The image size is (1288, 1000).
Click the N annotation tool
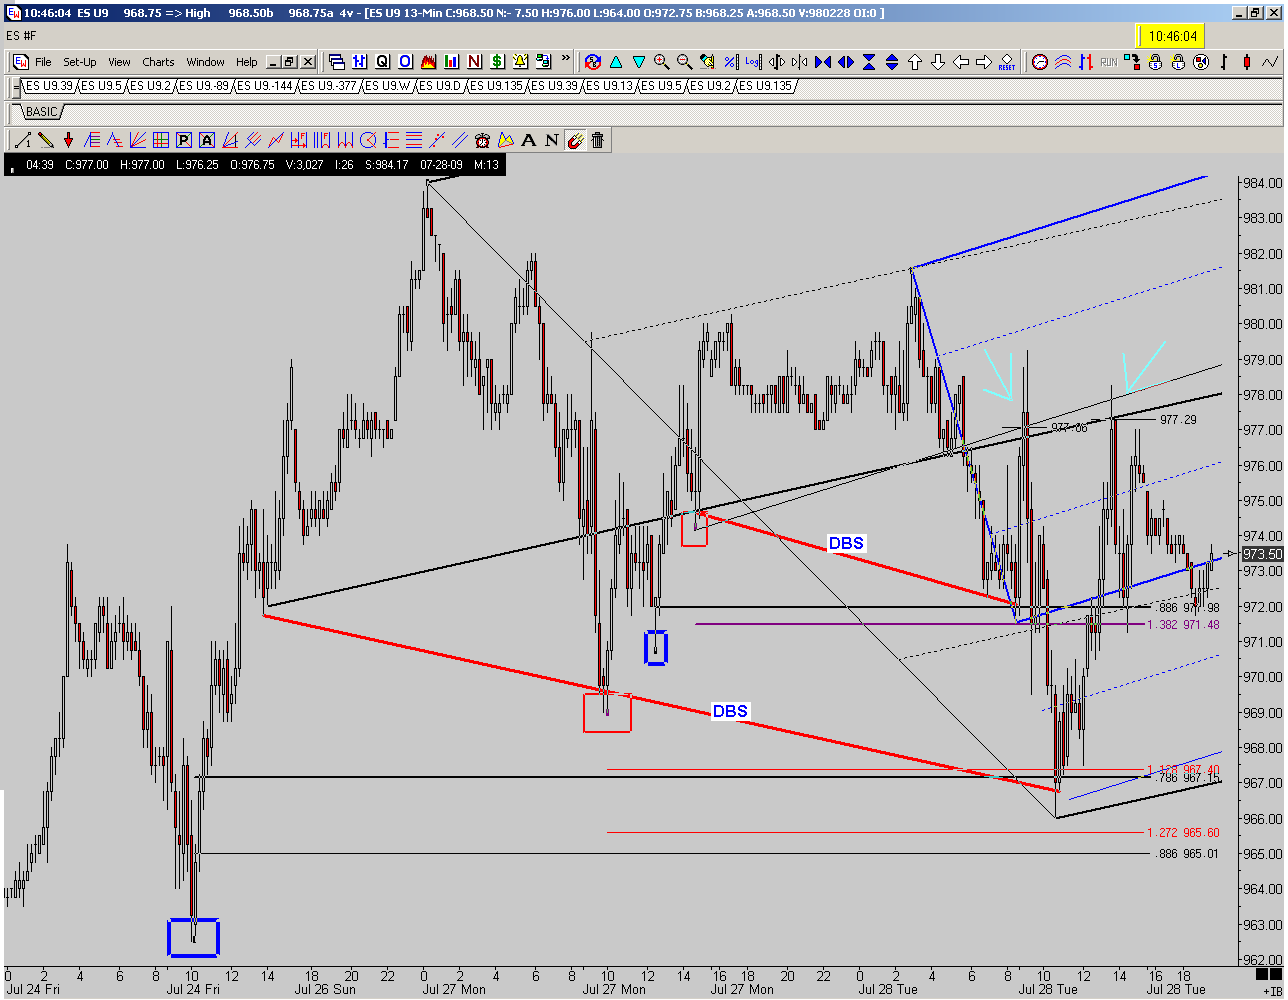(551, 140)
